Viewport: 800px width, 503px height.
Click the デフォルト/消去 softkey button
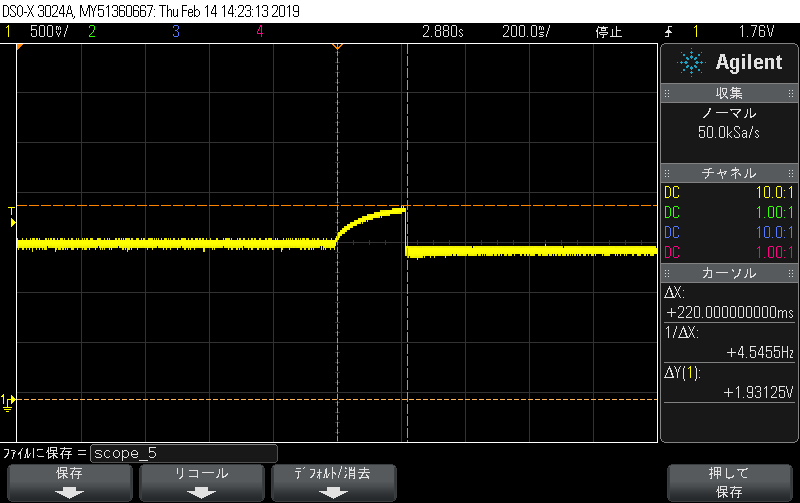[334, 483]
